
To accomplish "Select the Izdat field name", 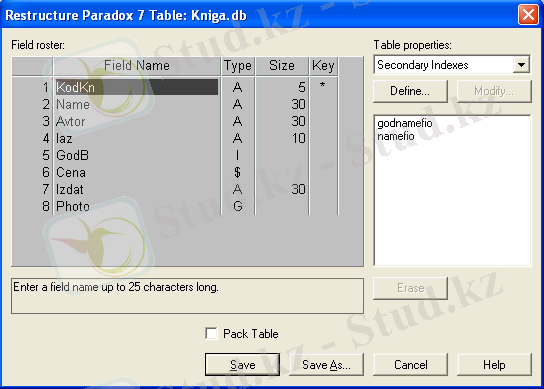I will [x=70, y=189].
